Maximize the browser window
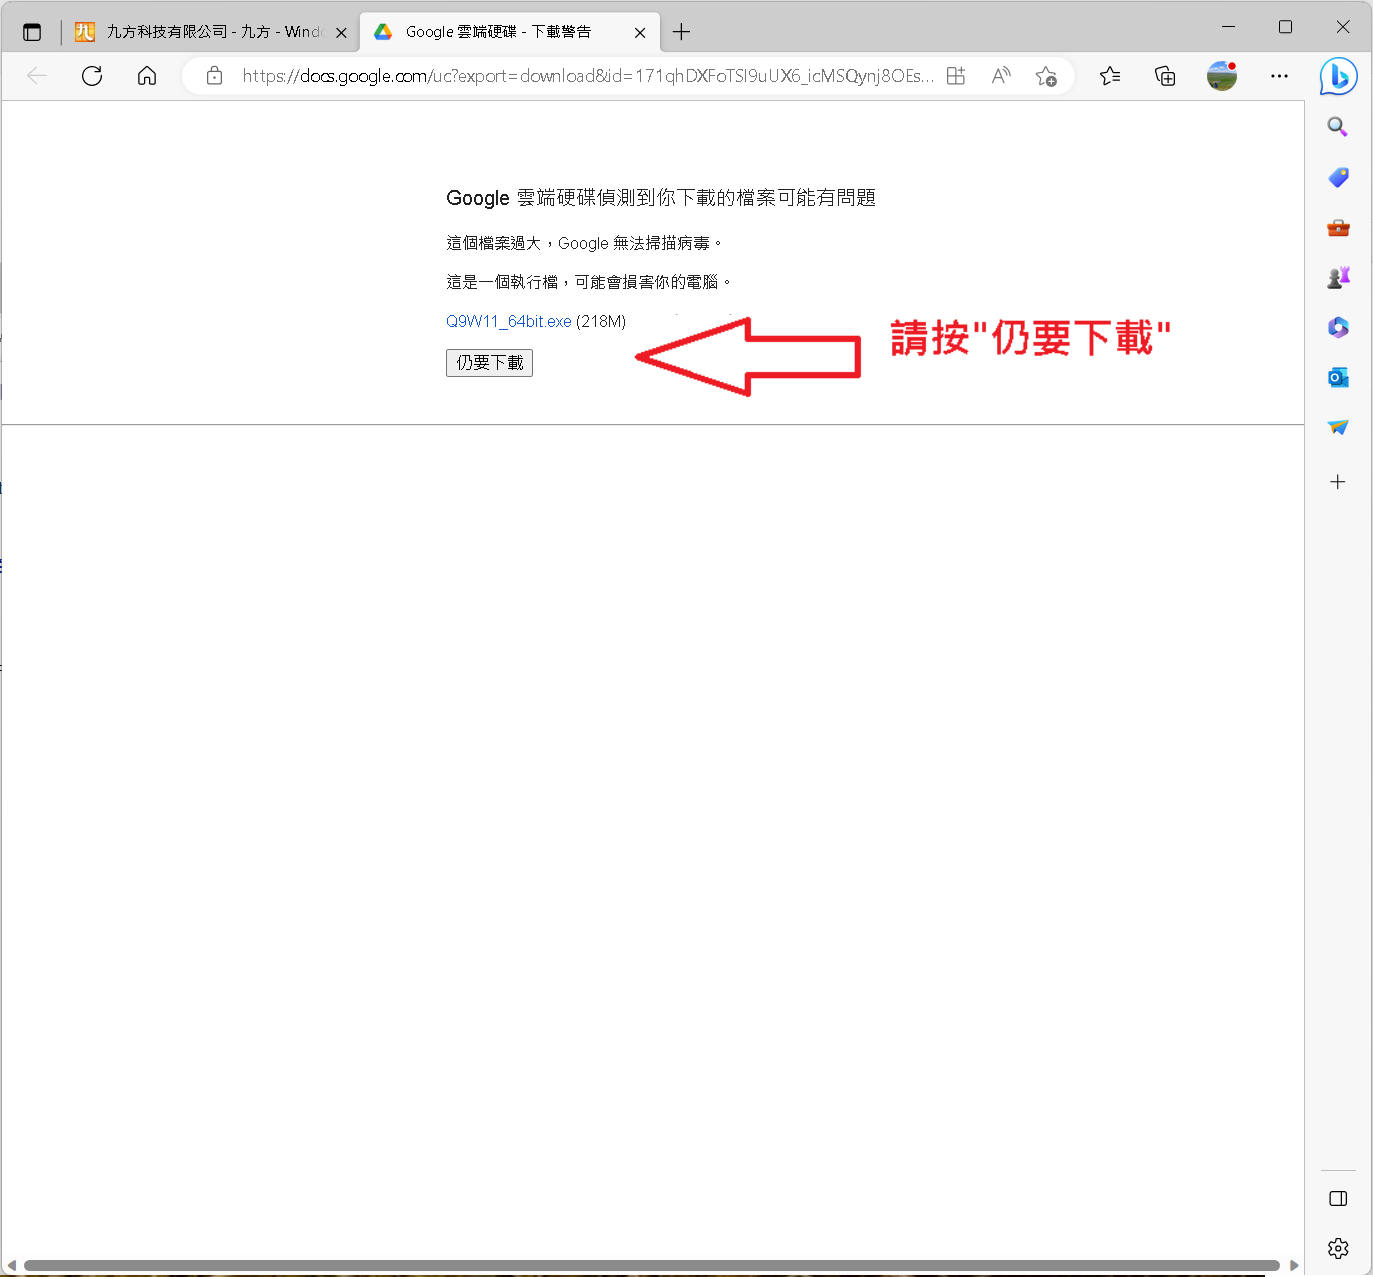Viewport: 1373px width, 1277px height. [x=1286, y=27]
